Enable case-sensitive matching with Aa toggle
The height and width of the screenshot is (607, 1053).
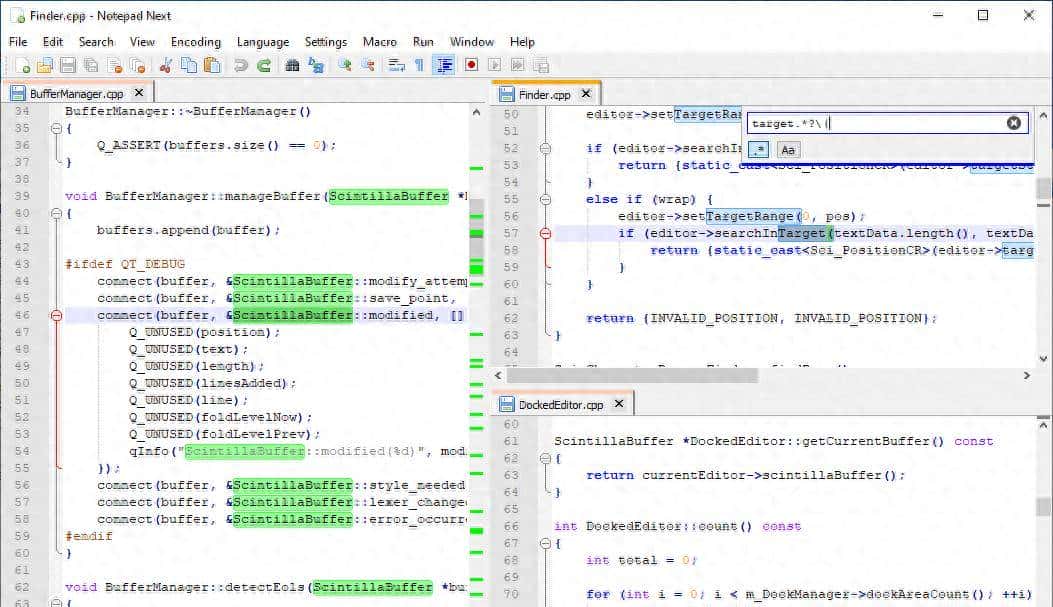788,150
